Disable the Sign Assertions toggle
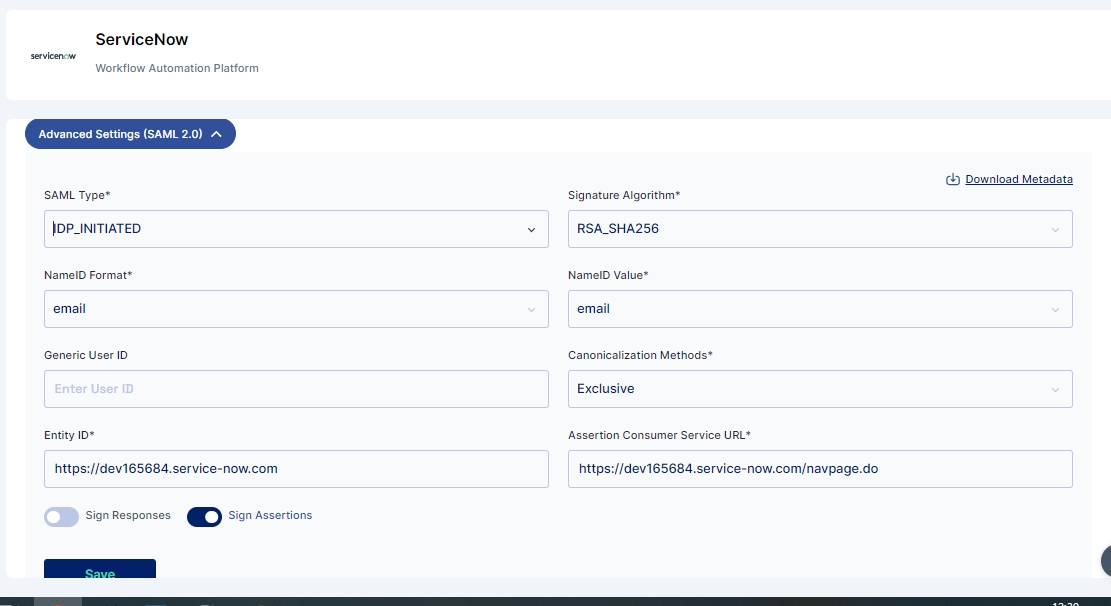Image resolution: width=1111 pixels, height=606 pixels. 204,517
